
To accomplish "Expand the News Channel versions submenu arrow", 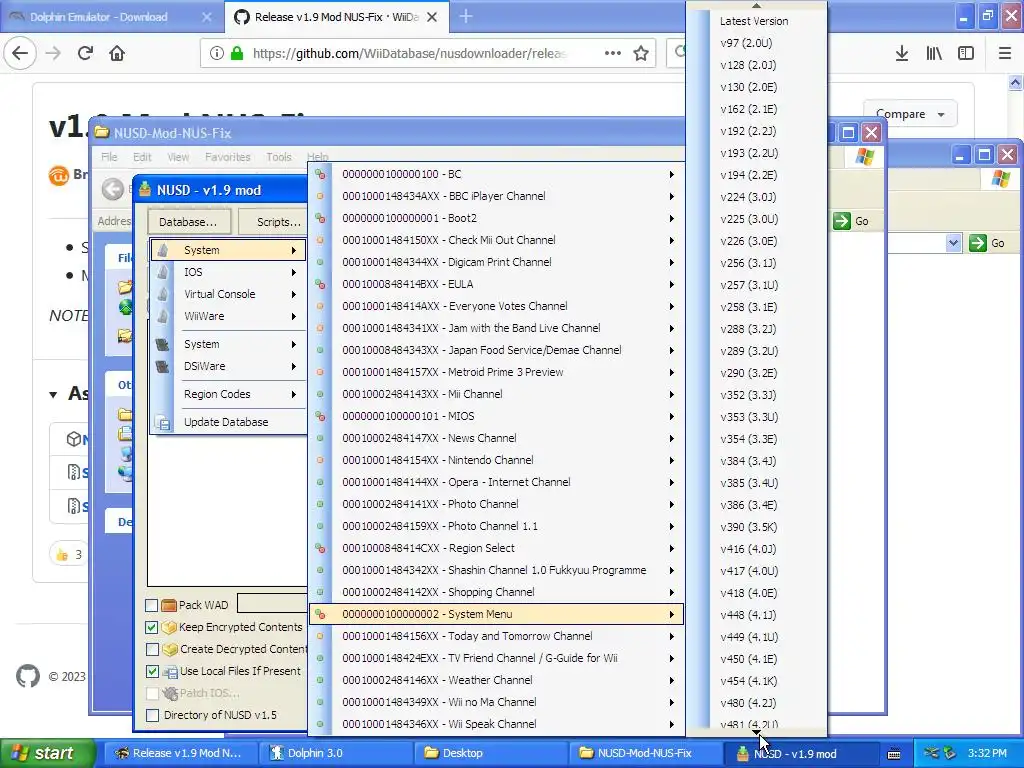I will pyautogui.click(x=671, y=438).
